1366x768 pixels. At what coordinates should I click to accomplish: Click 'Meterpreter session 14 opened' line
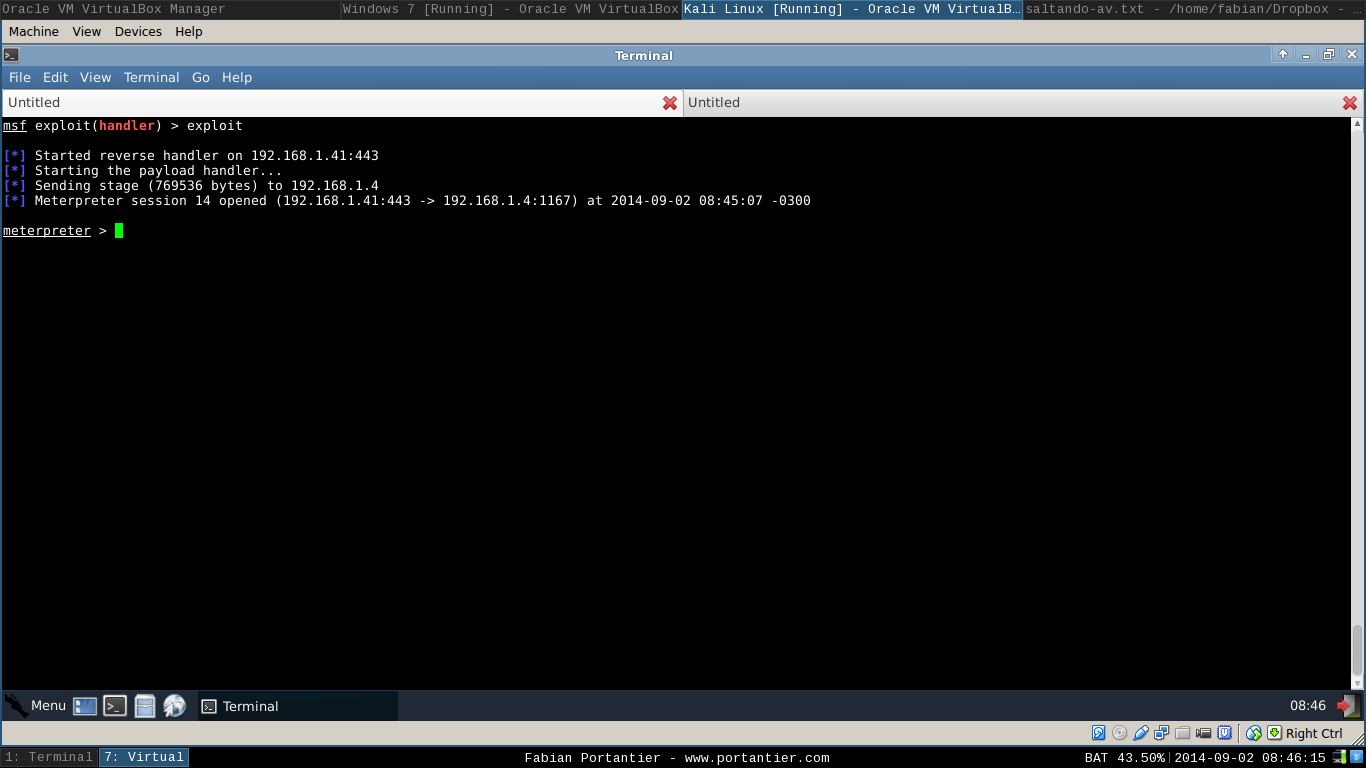407,201
